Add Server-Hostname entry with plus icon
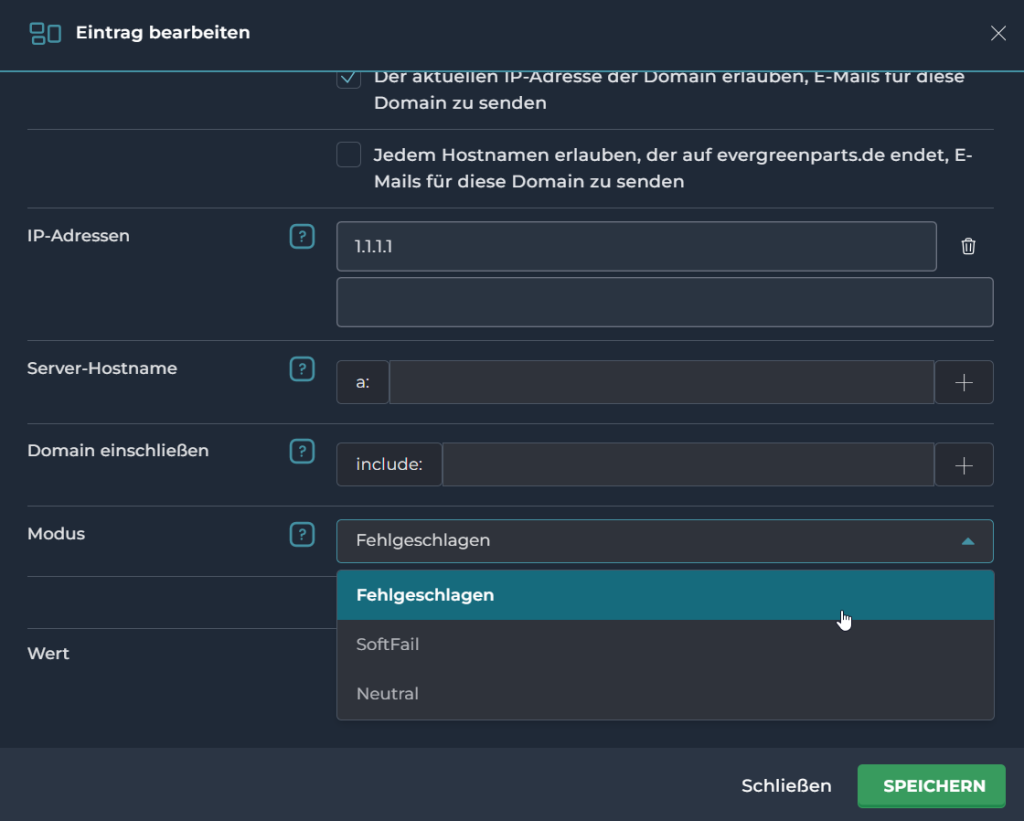 pyautogui.click(x=964, y=382)
